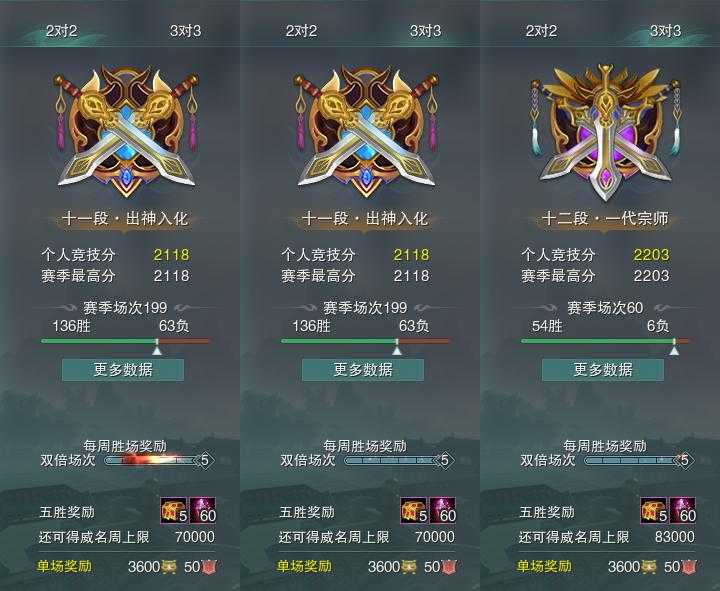Click the 十二段 一代宗师 rank emblem
This screenshot has height=591, width=720.
coord(605,132)
